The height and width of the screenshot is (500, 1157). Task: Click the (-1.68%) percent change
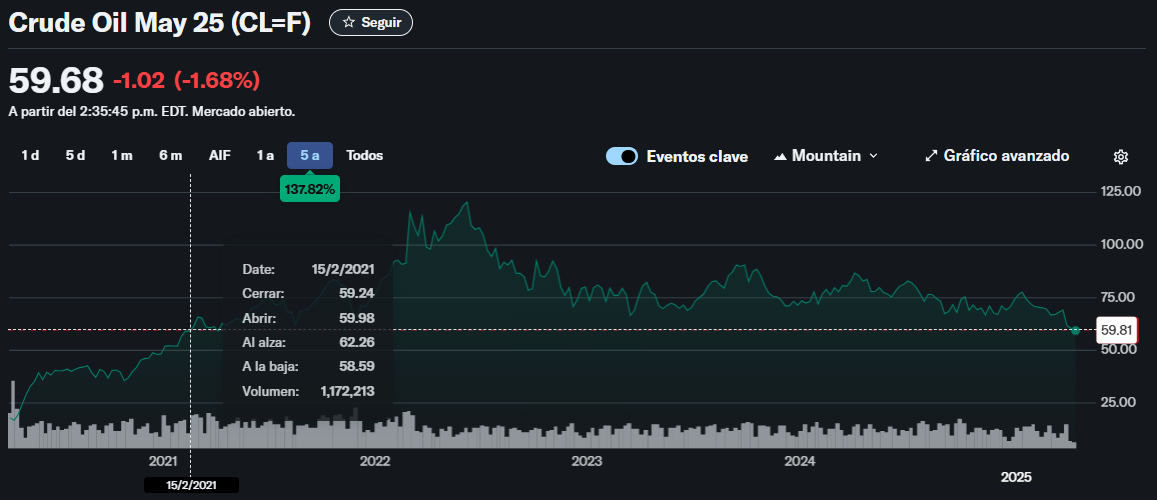(217, 80)
